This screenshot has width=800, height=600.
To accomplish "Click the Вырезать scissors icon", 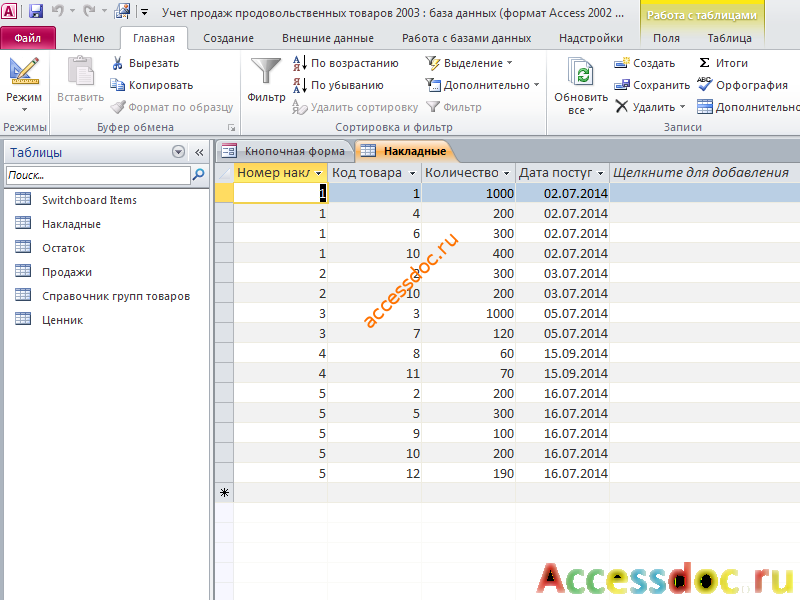I will pos(118,63).
